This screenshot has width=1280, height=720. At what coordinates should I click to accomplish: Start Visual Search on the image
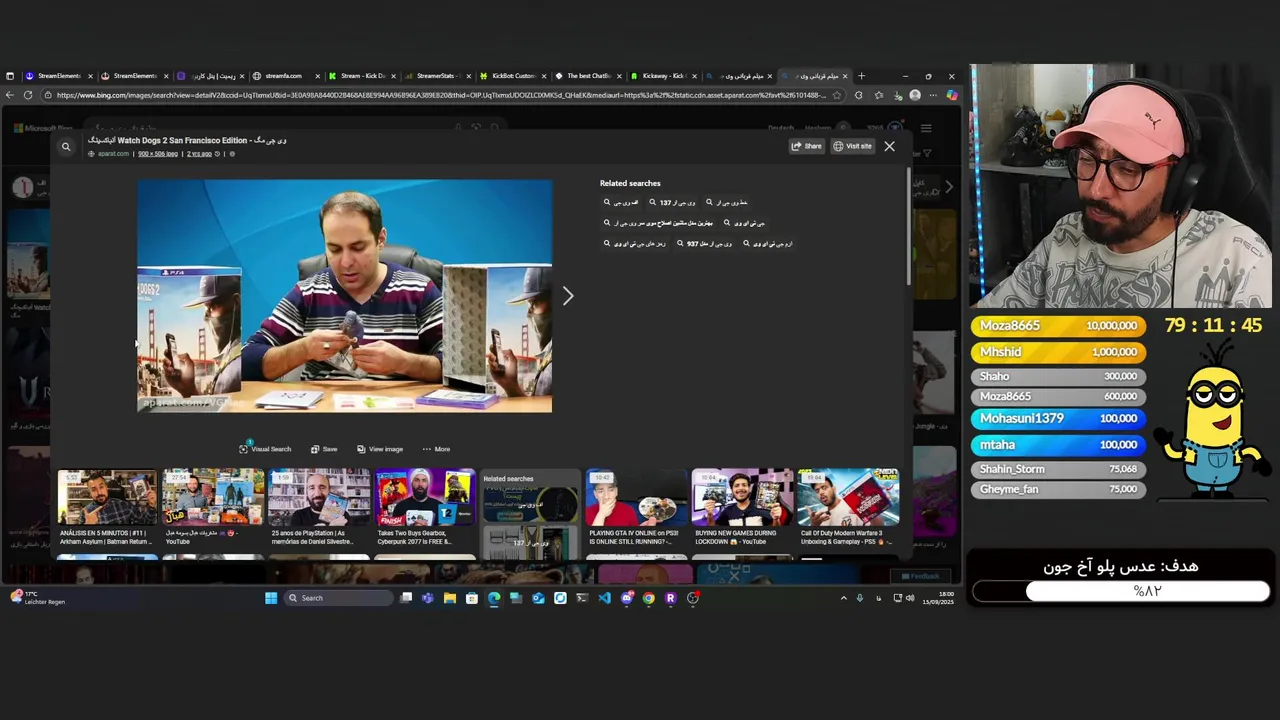265,449
